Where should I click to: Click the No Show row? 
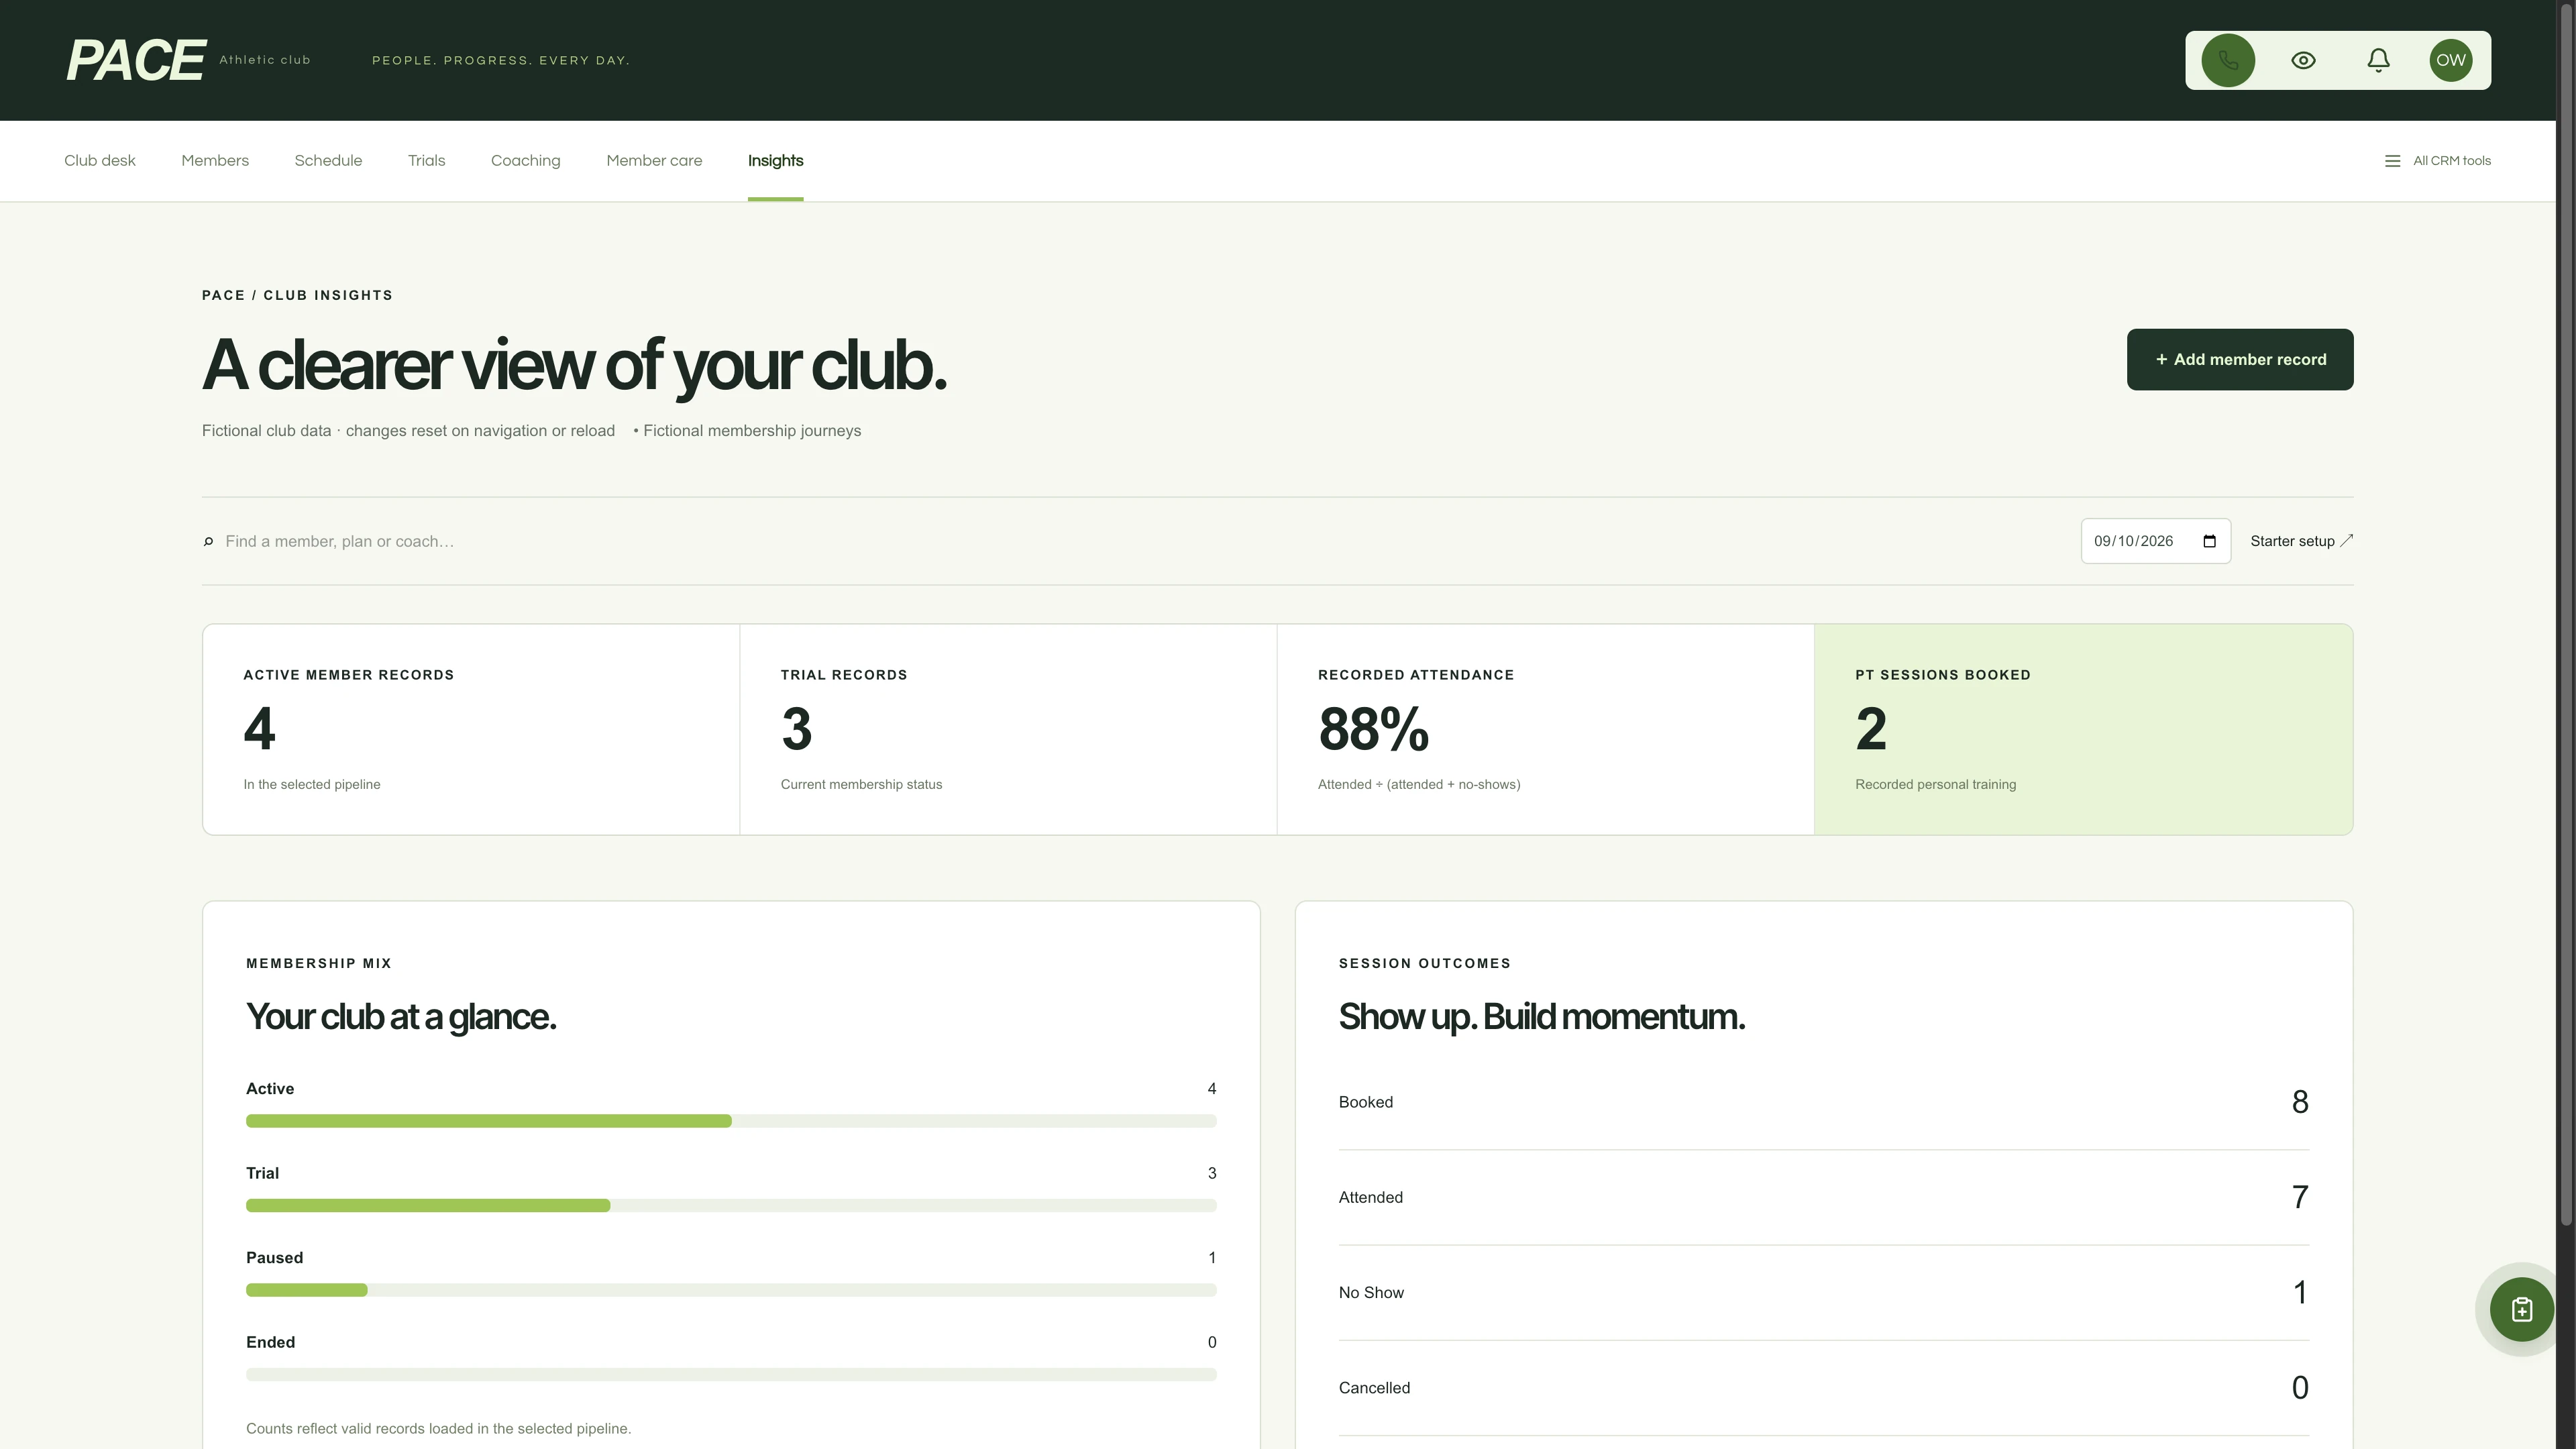(1823, 1292)
